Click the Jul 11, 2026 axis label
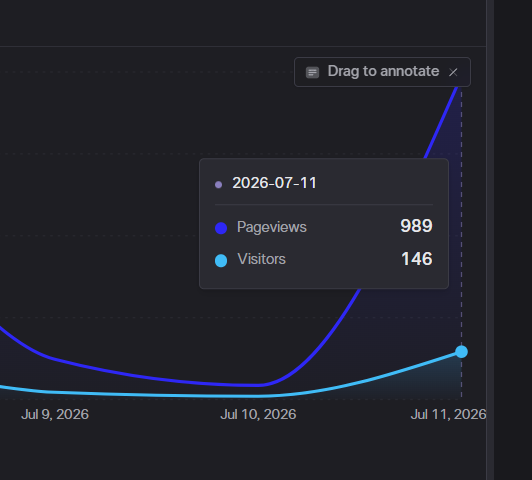Screen dimensions: 532x480 (448, 414)
